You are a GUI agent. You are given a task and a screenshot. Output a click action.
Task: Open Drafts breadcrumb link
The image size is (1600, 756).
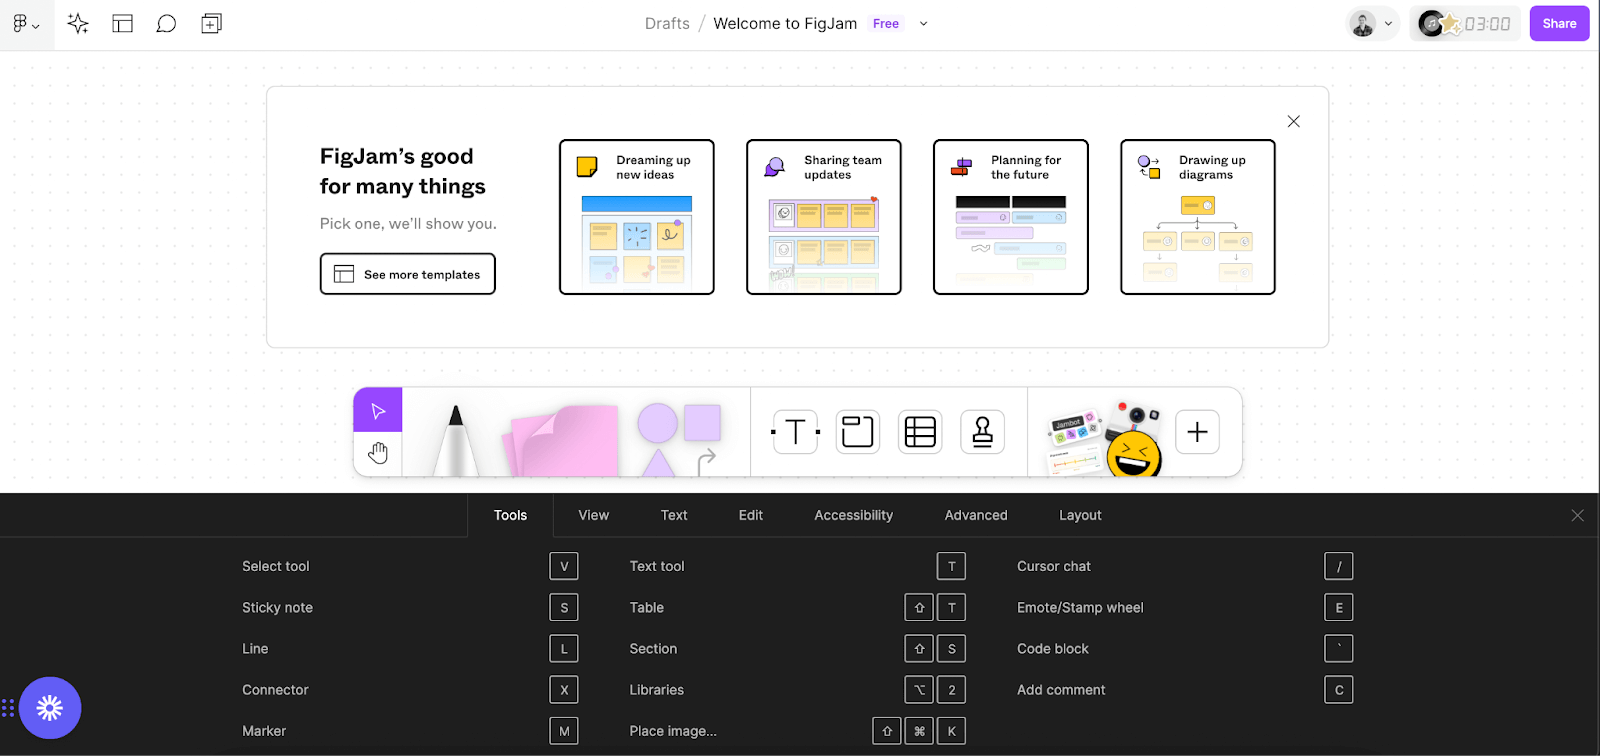click(667, 24)
